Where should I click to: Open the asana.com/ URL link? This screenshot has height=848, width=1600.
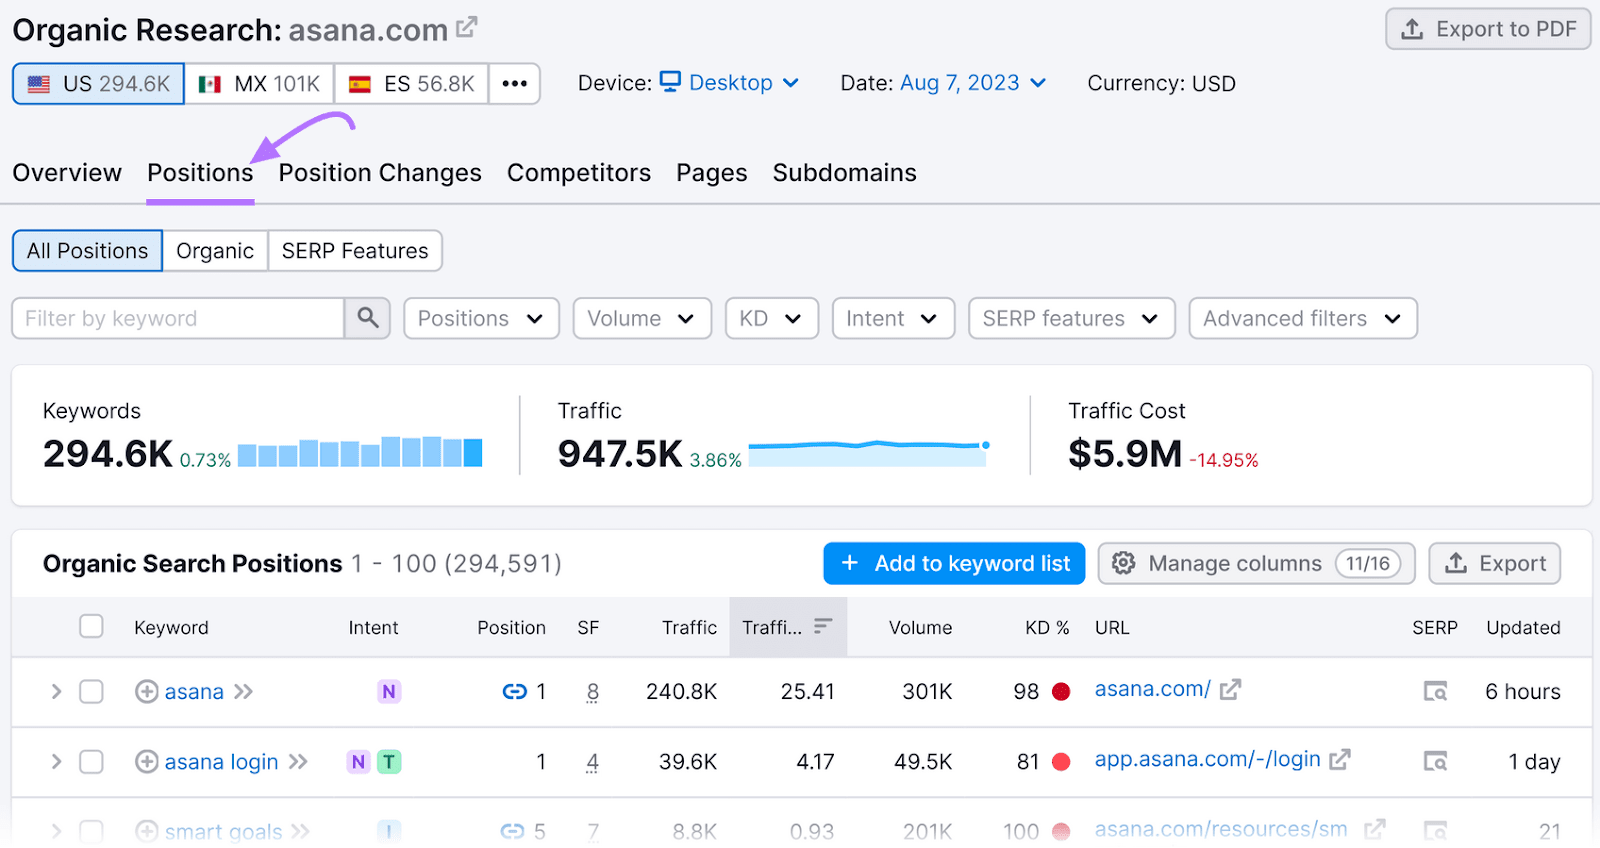coord(1152,689)
